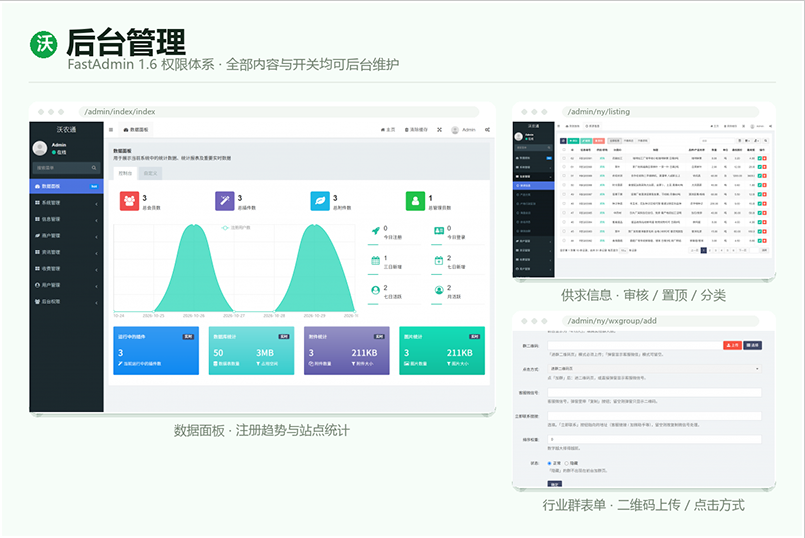This screenshot has height=538, width=805.
Task: Check the first row checkbox in listing table
Action: (x=564, y=158)
